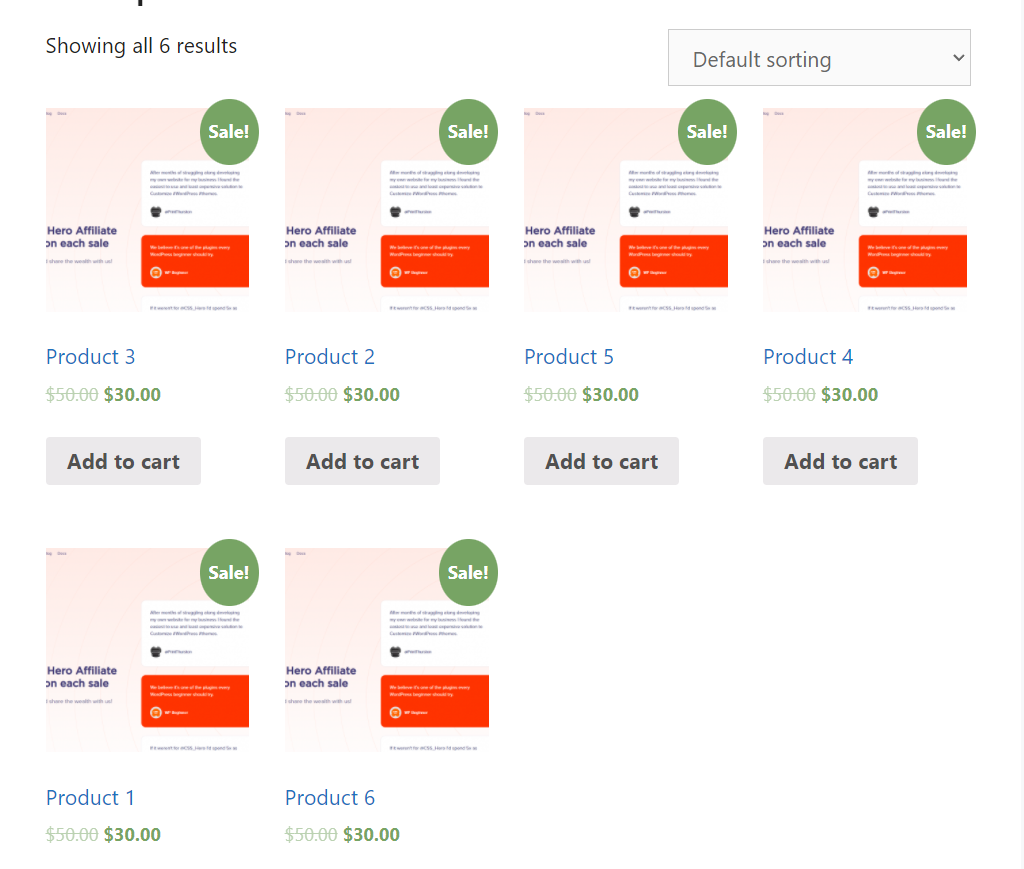Click the $30.00 sale price of Product 2

click(372, 394)
